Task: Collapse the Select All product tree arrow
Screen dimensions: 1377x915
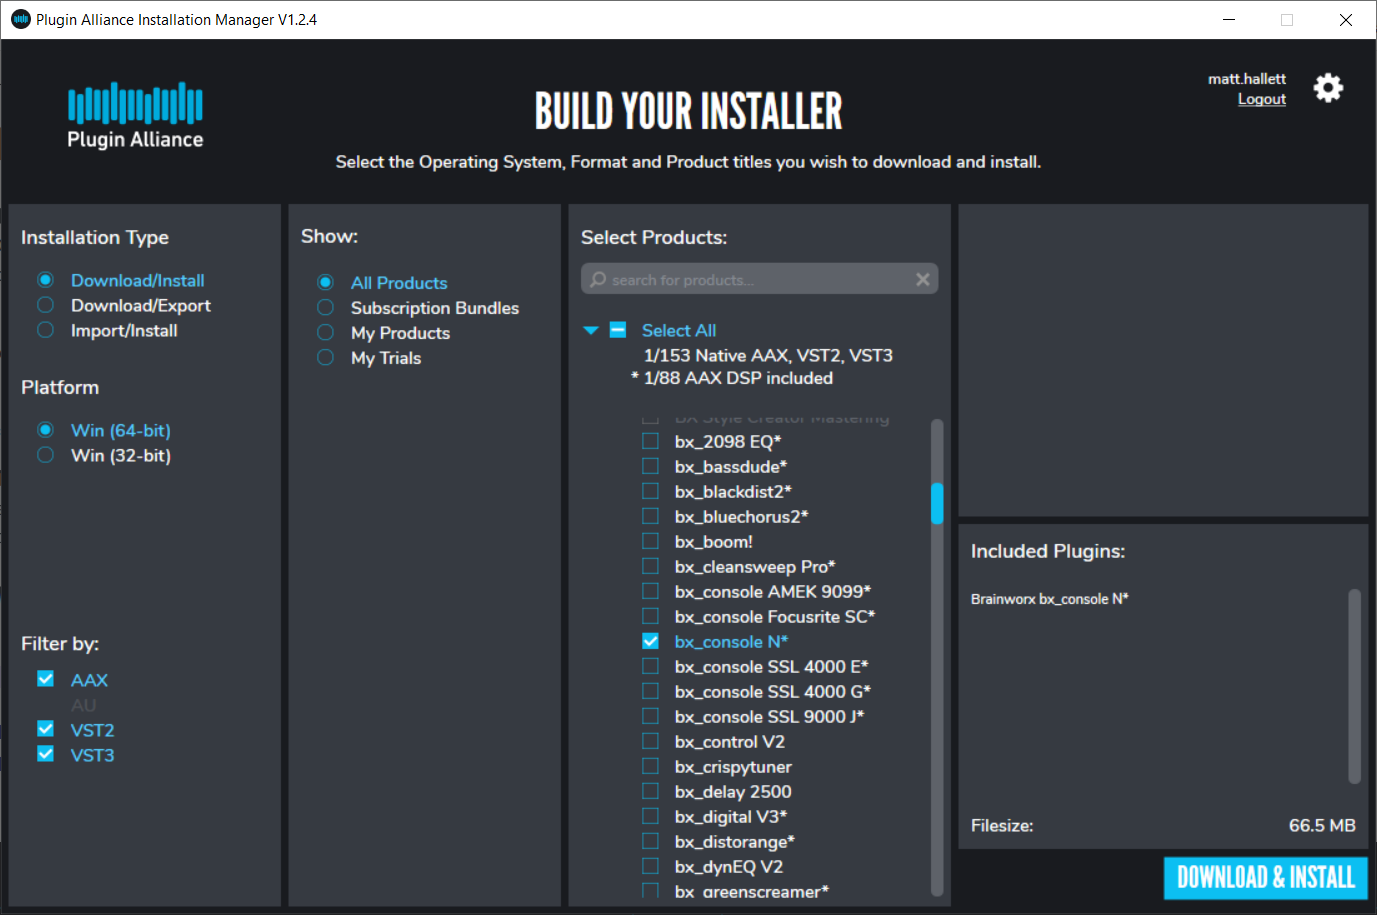Action: pos(591,330)
